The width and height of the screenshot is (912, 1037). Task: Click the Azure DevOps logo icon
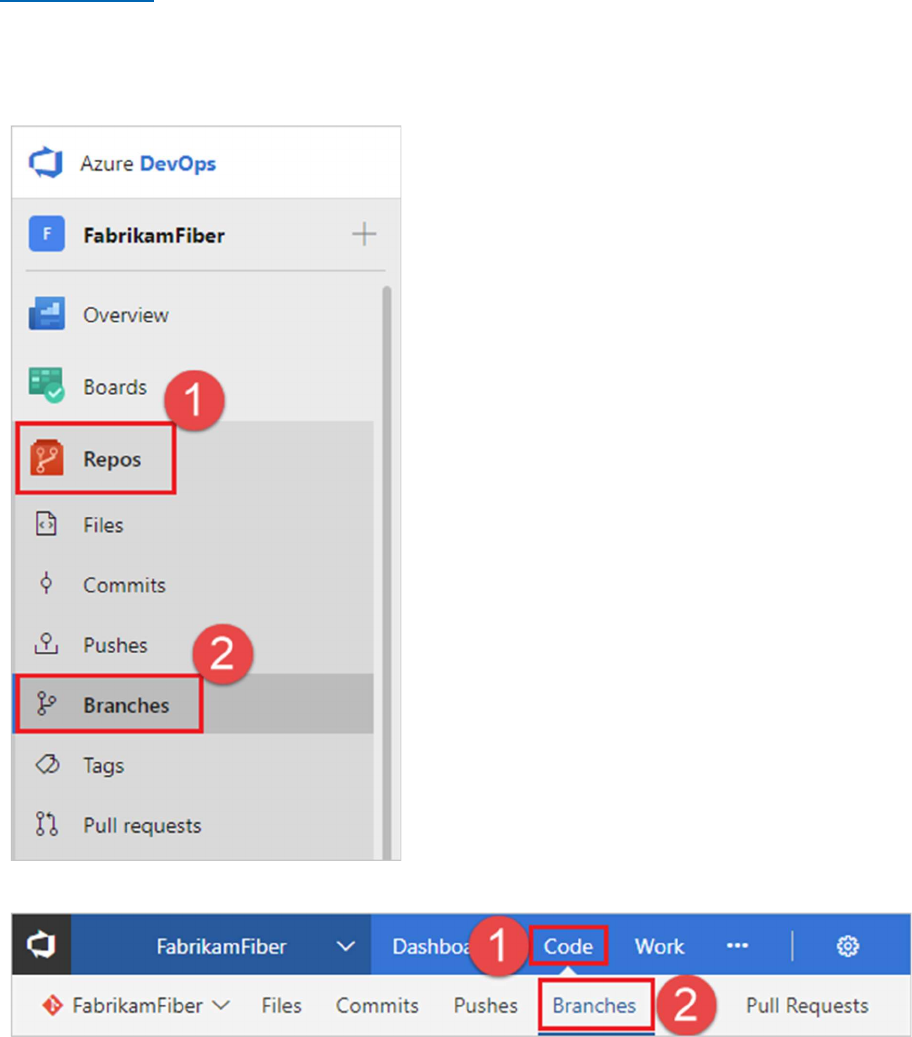coord(46,163)
